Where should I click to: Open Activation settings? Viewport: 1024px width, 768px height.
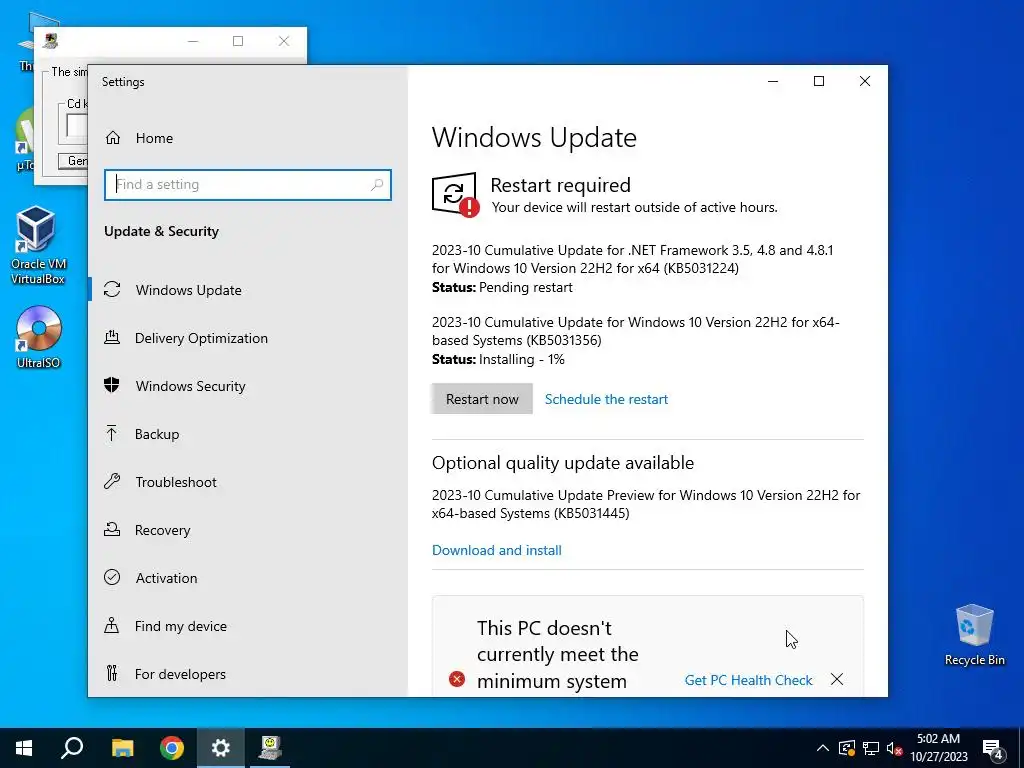(248, 578)
